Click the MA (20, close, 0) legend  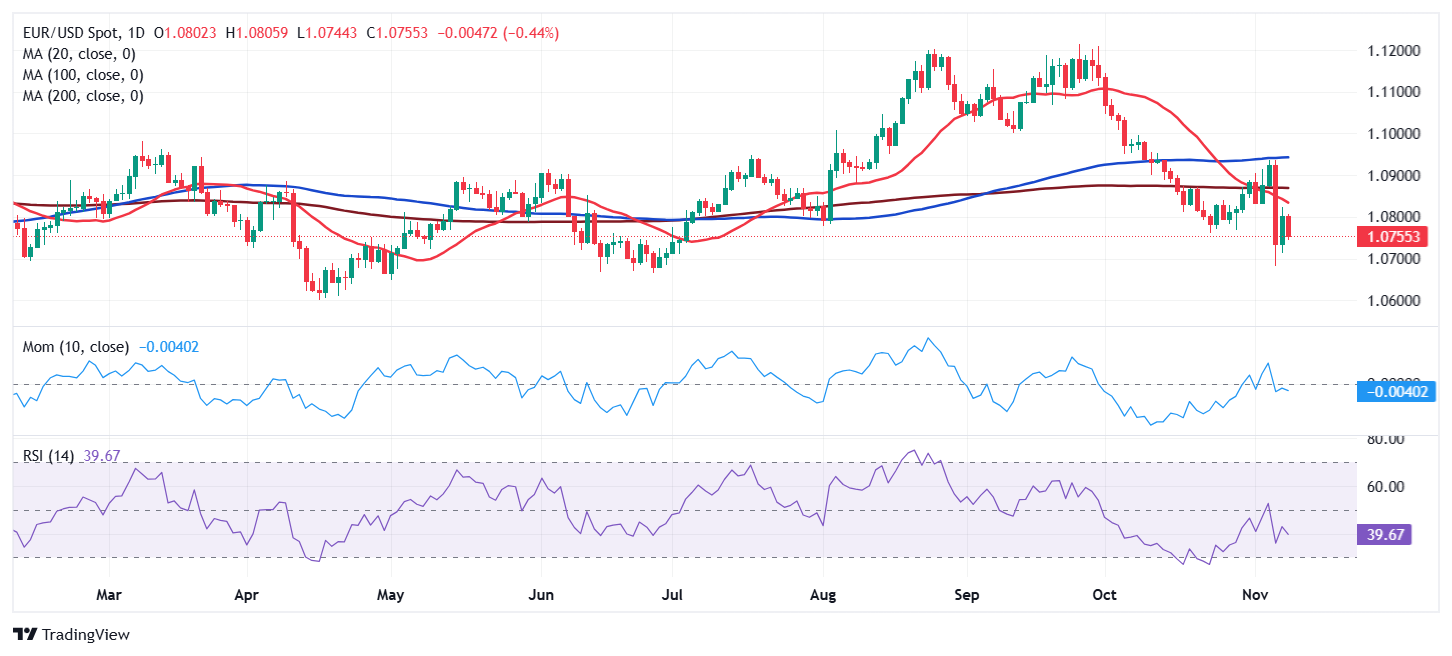click(78, 54)
